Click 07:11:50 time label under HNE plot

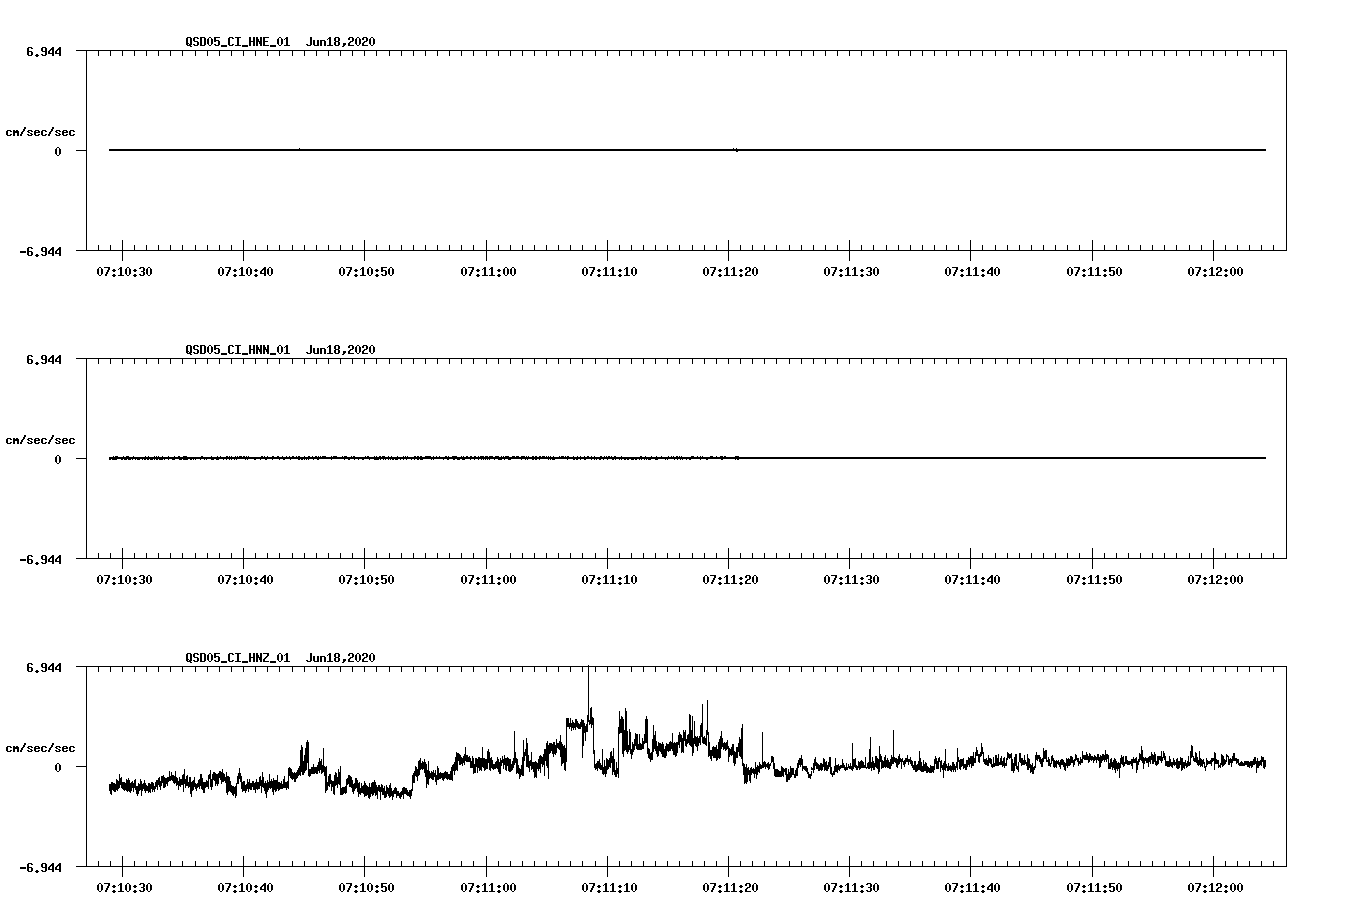pyautogui.click(x=1094, y=272)
